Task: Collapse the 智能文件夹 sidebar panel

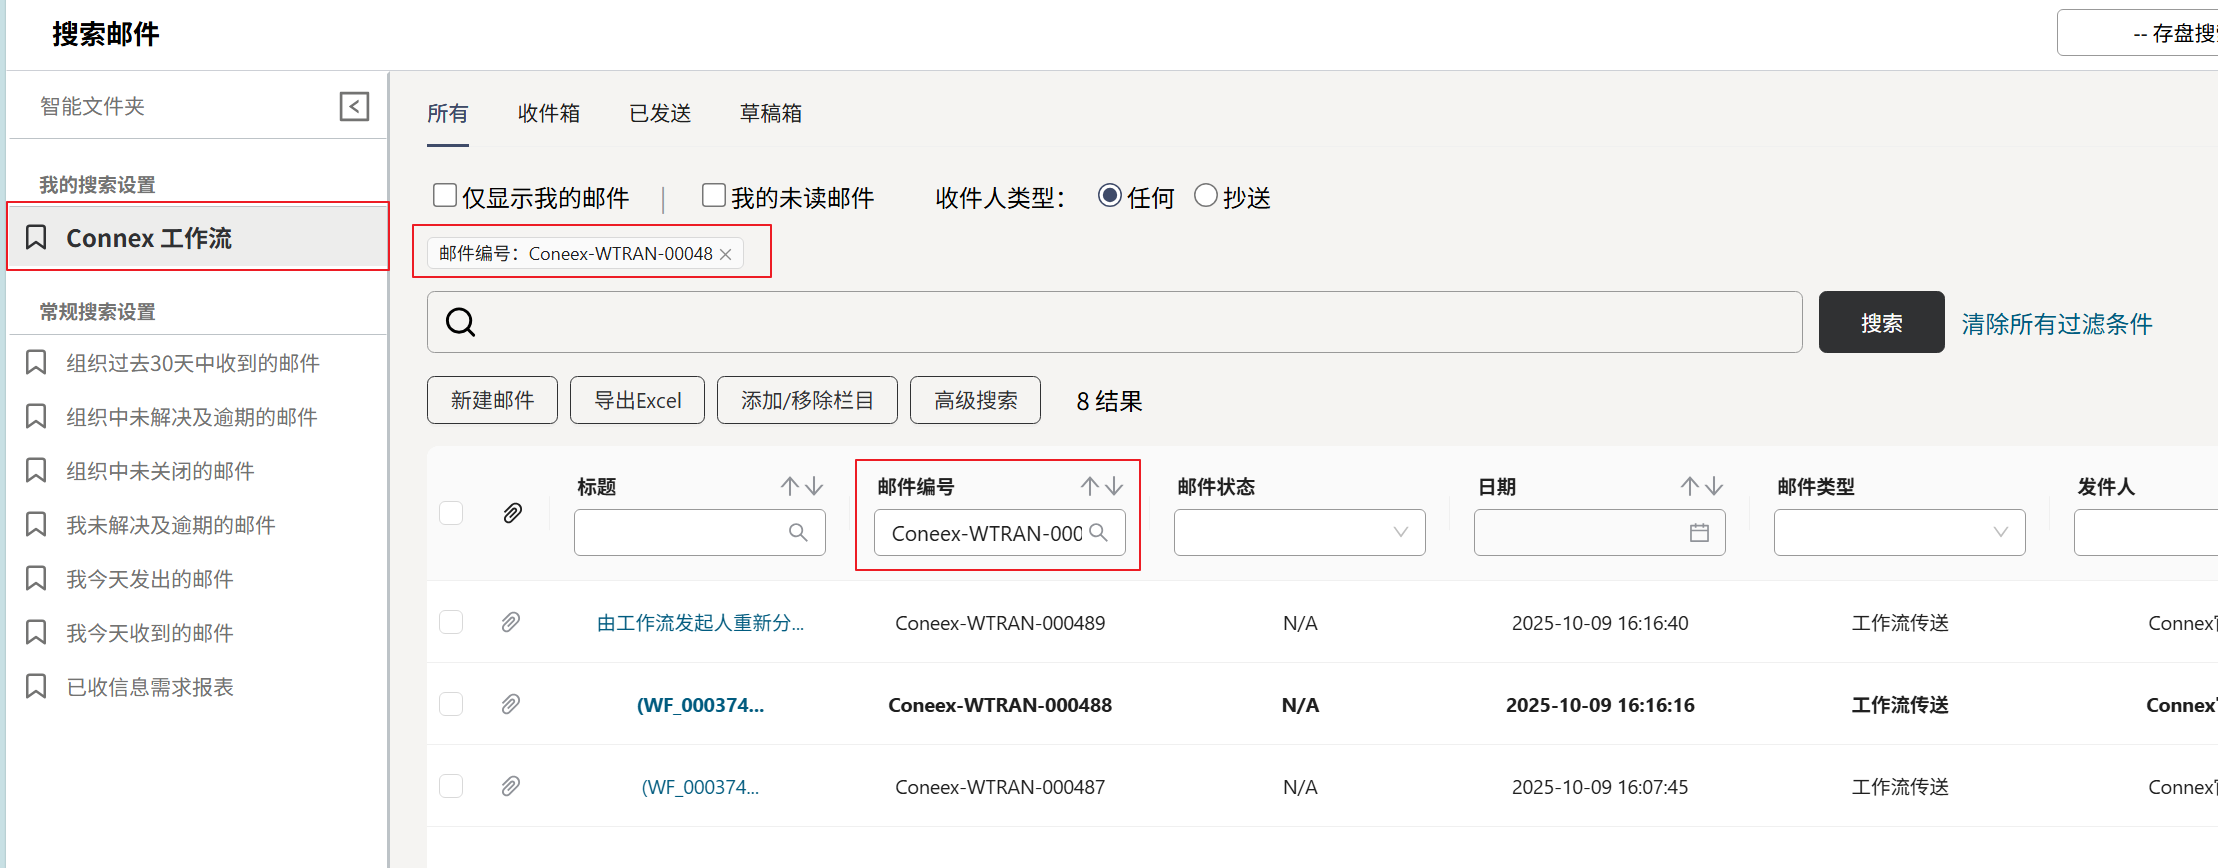Action: coord(354,106)
